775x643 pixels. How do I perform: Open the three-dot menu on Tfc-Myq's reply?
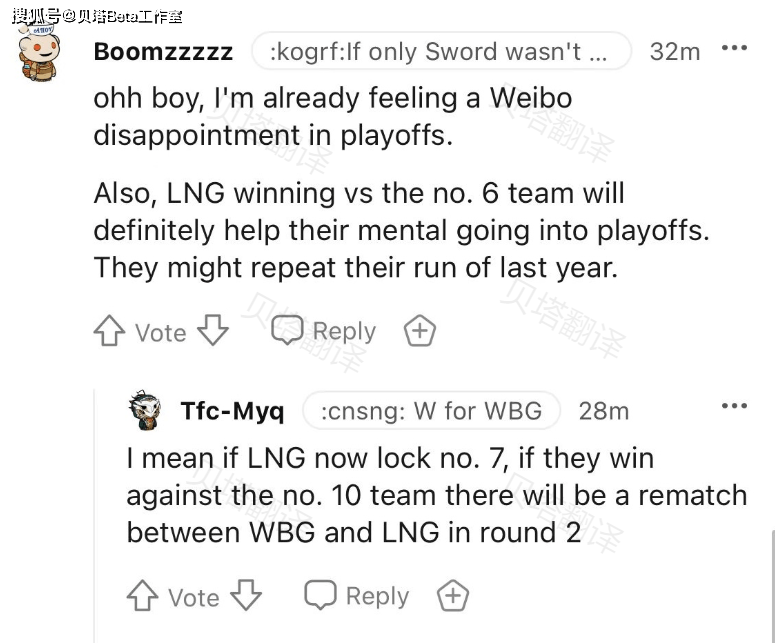[x=734, y=406]
